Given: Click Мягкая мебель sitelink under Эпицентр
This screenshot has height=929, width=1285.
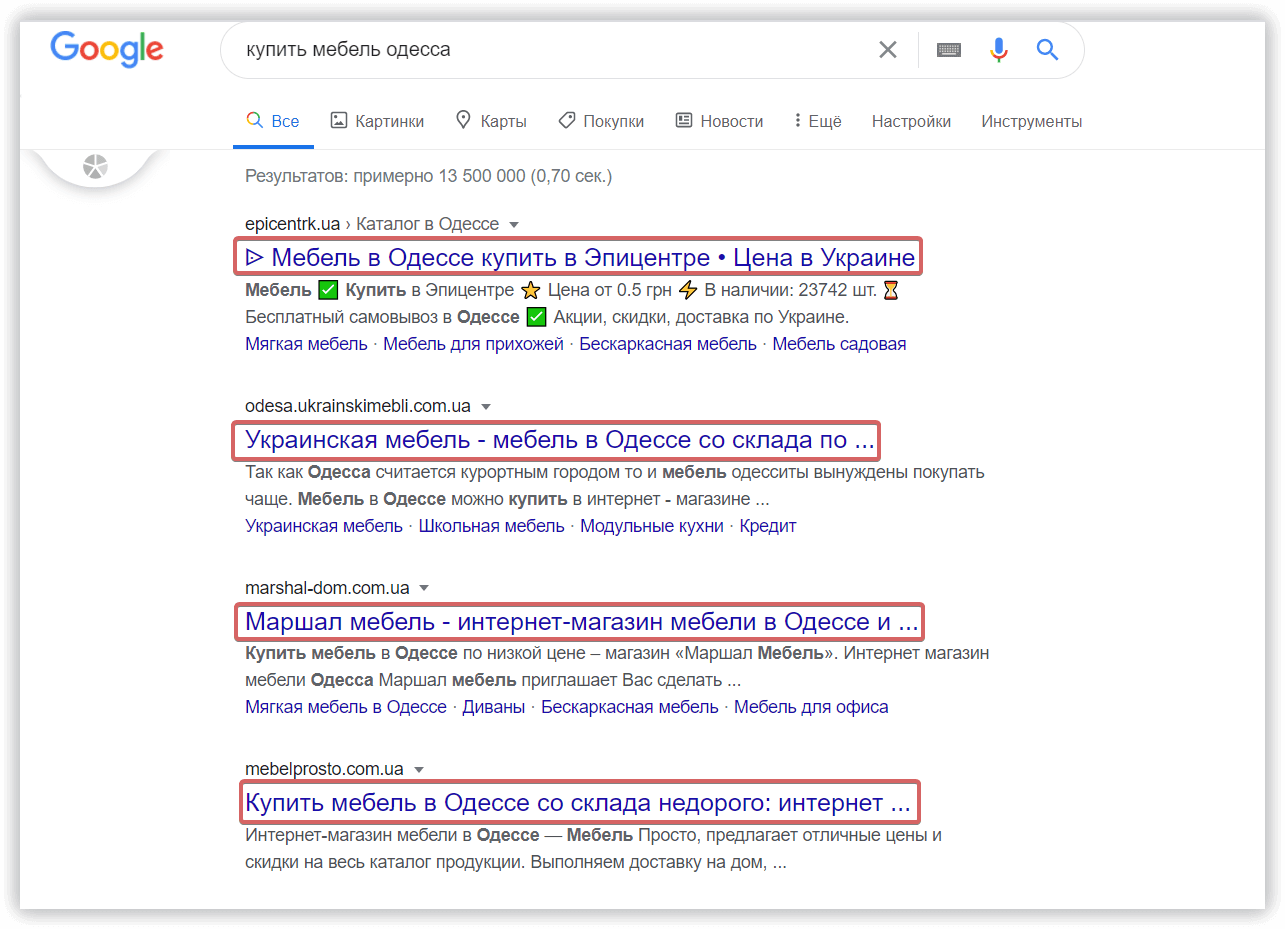Looking at the screenshot, I should [306, 344].
